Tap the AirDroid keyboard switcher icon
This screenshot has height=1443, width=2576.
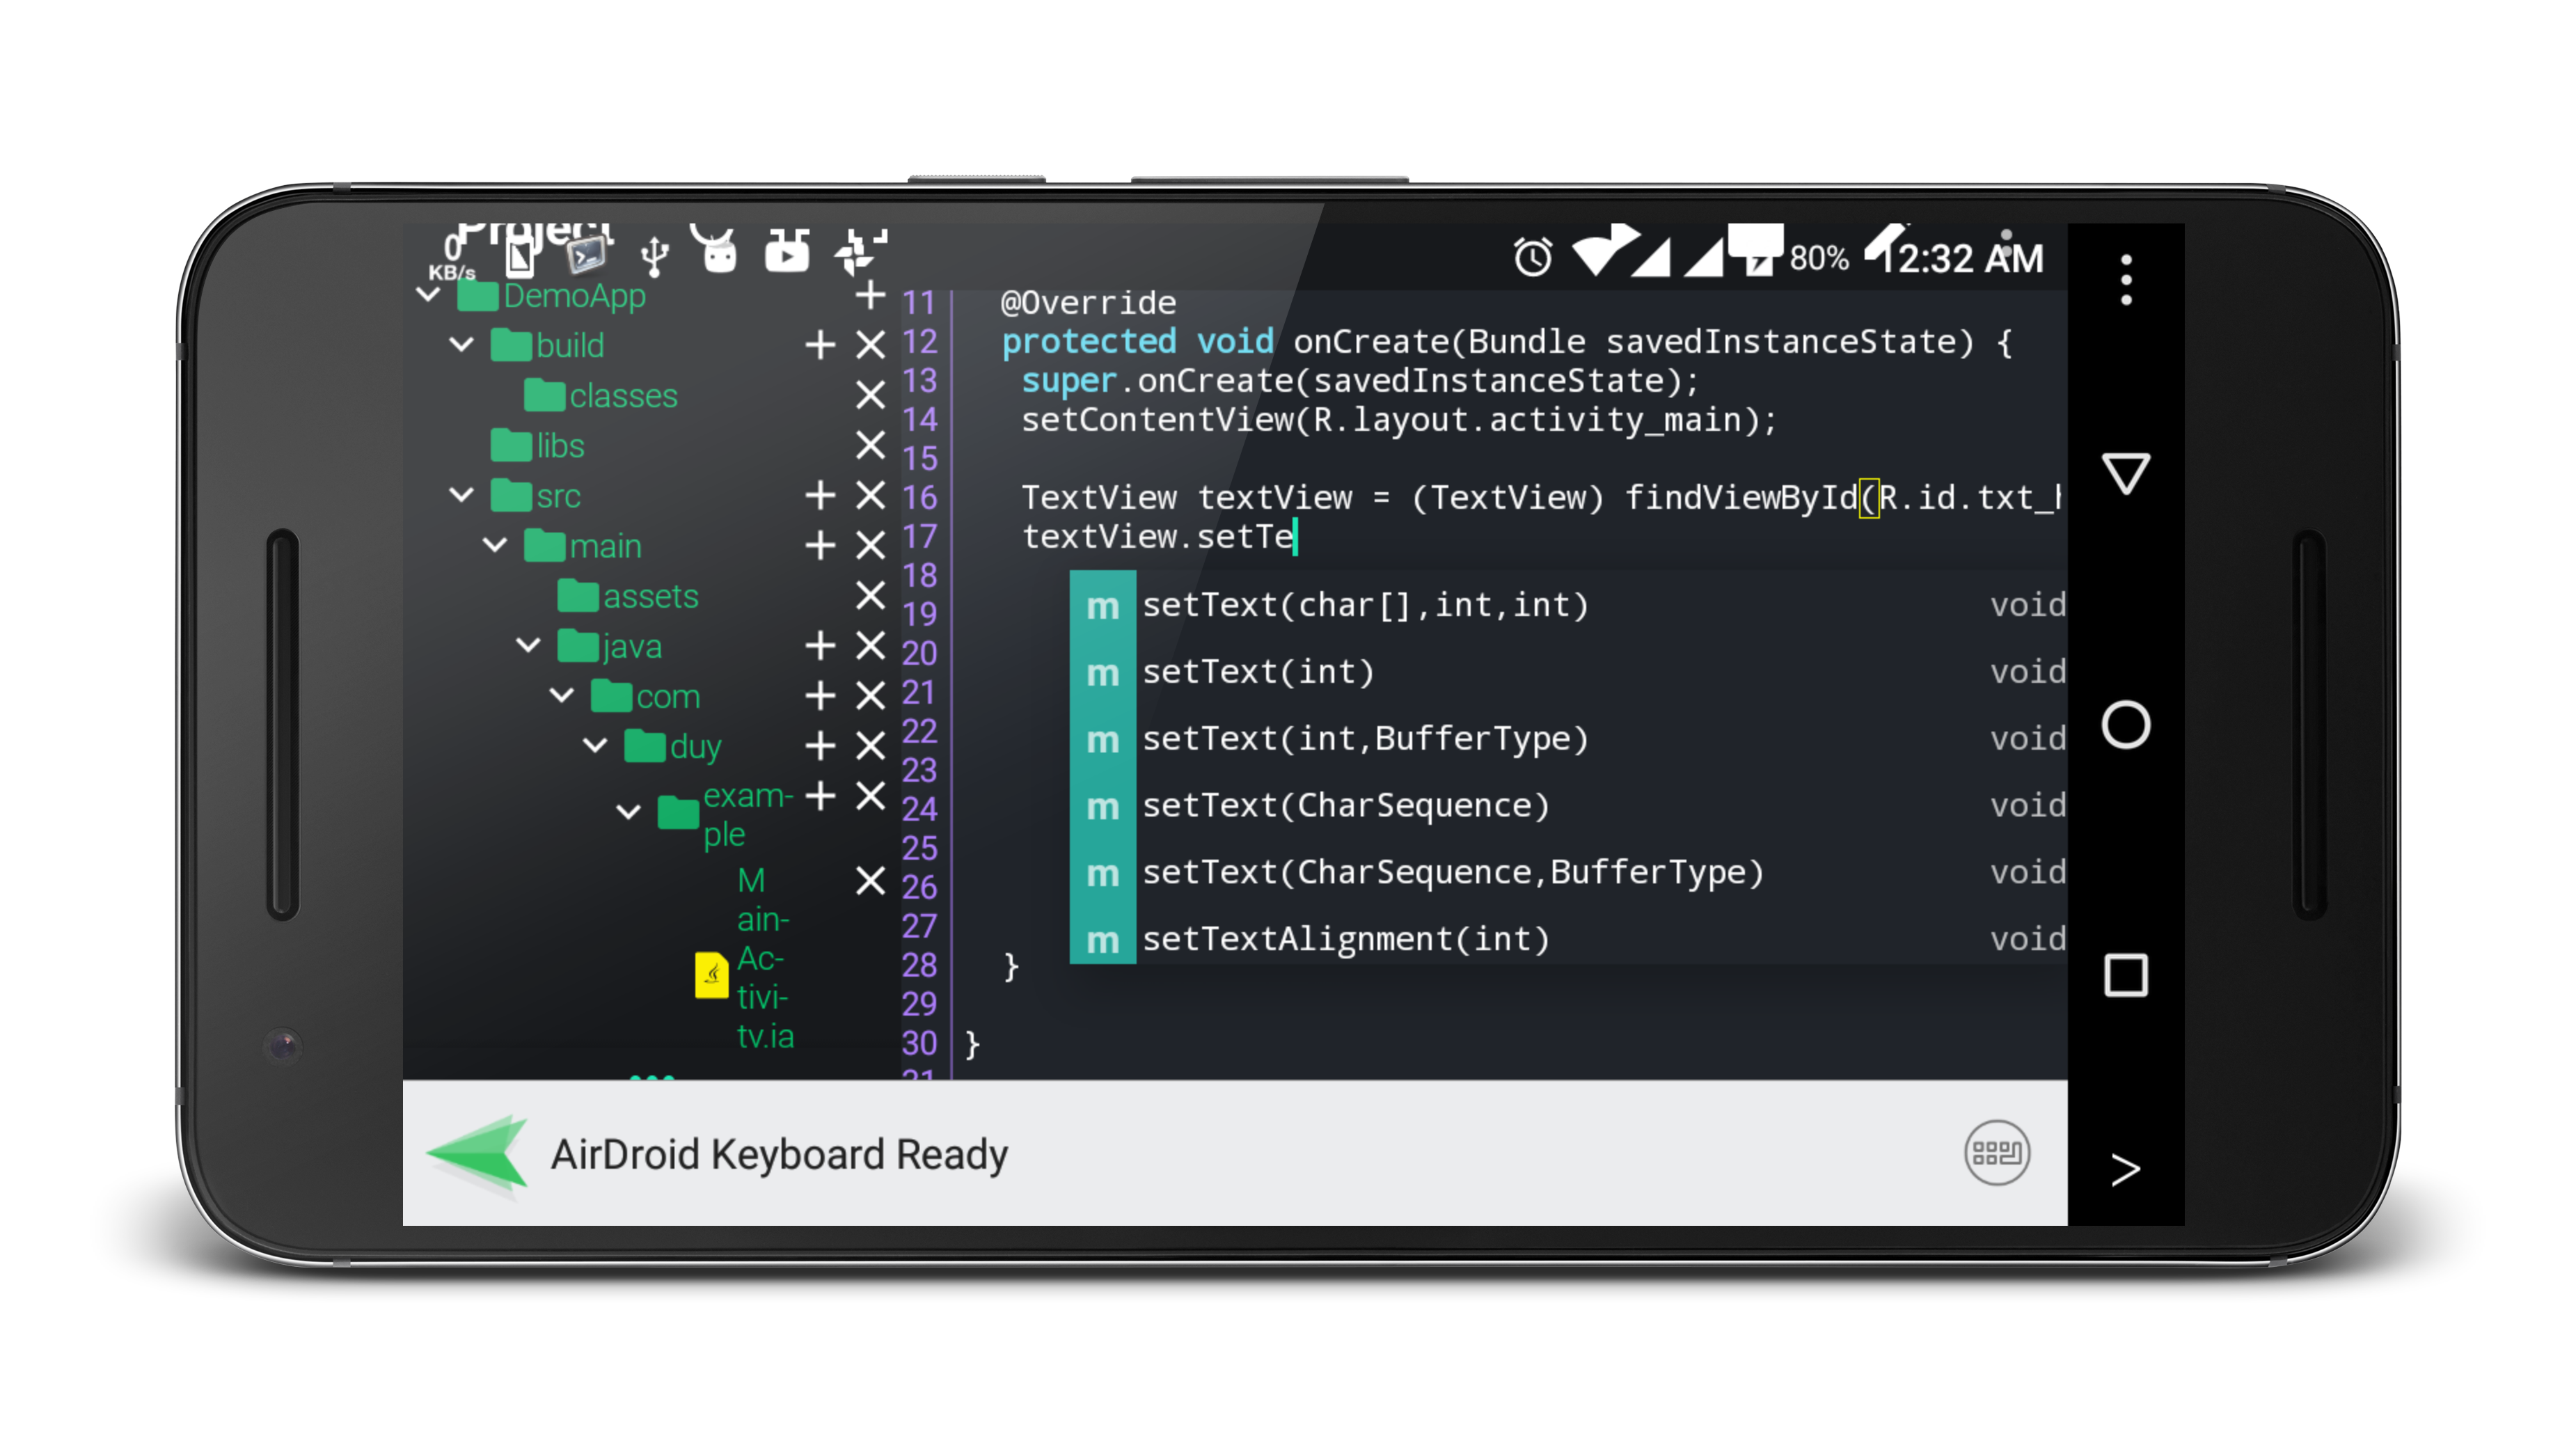coord(1996,1153)
